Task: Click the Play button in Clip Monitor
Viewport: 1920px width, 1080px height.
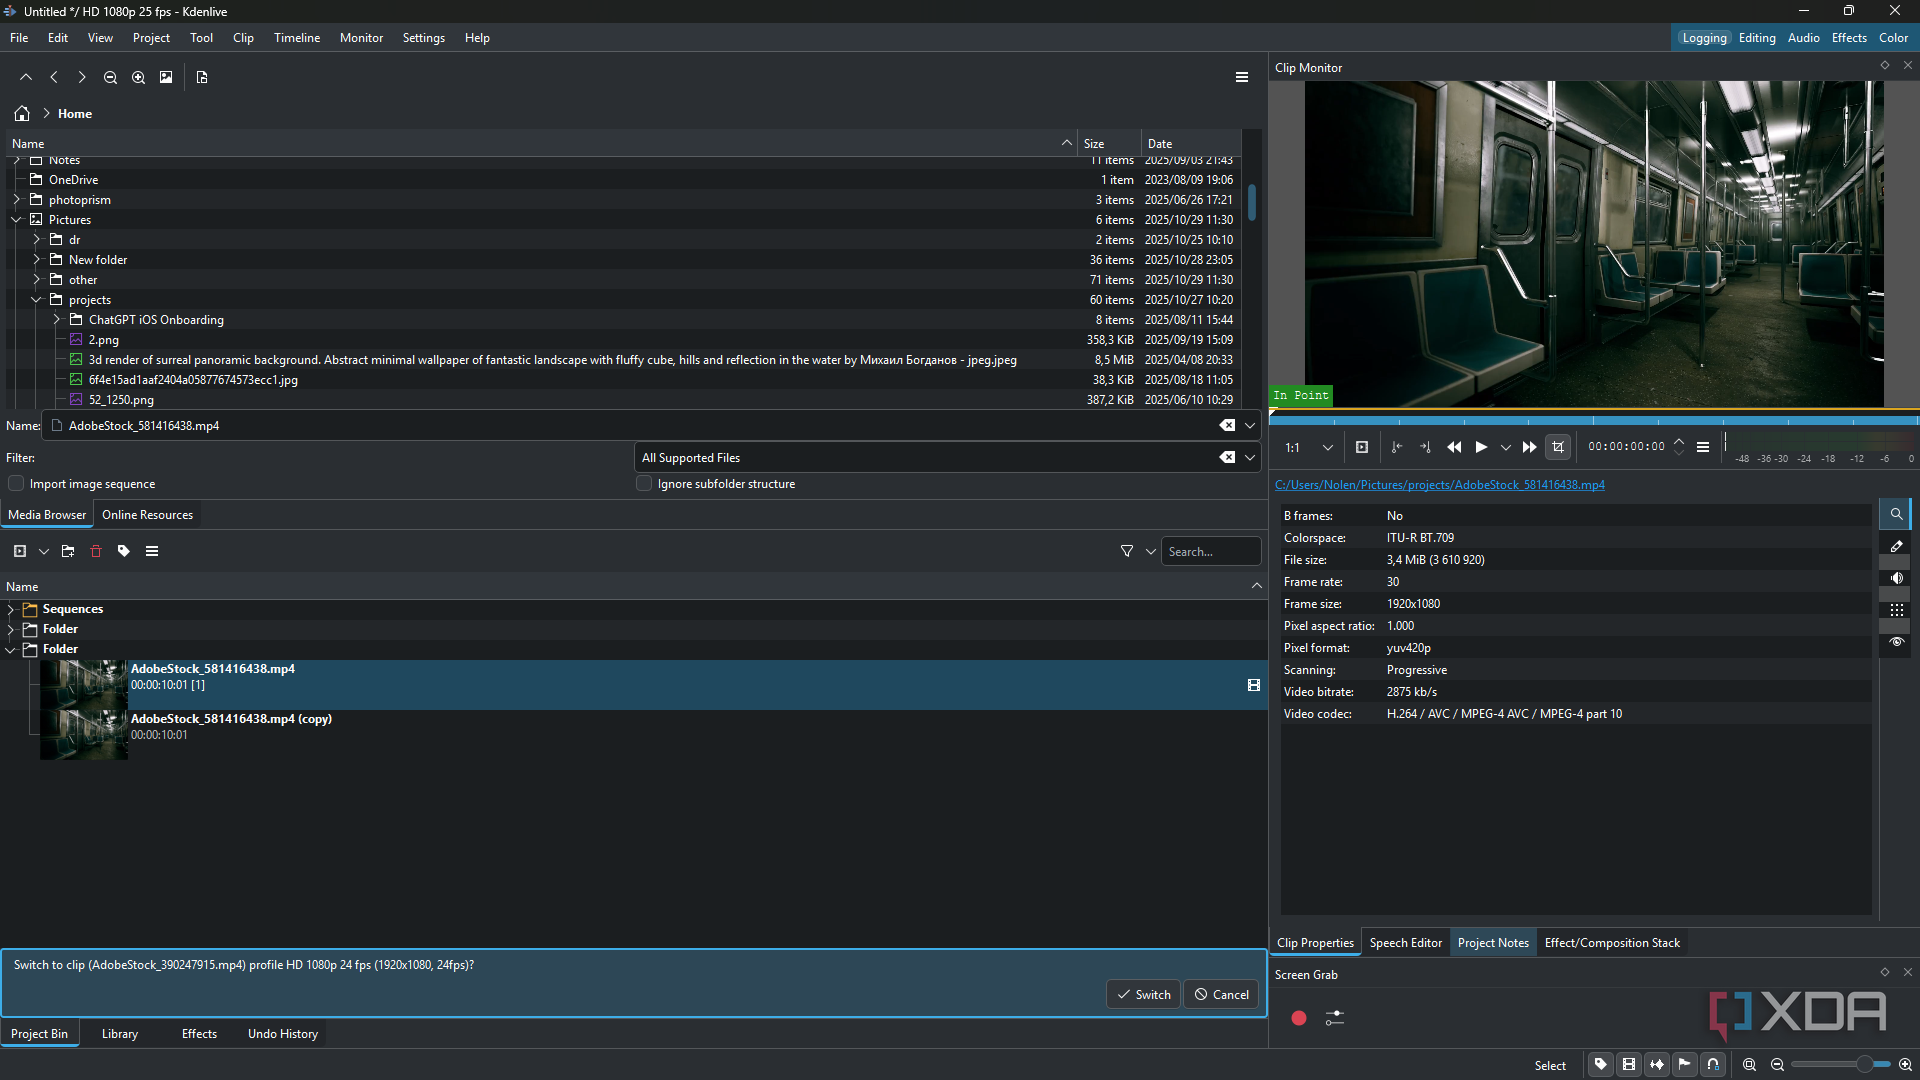Action: pos(1481,447)
